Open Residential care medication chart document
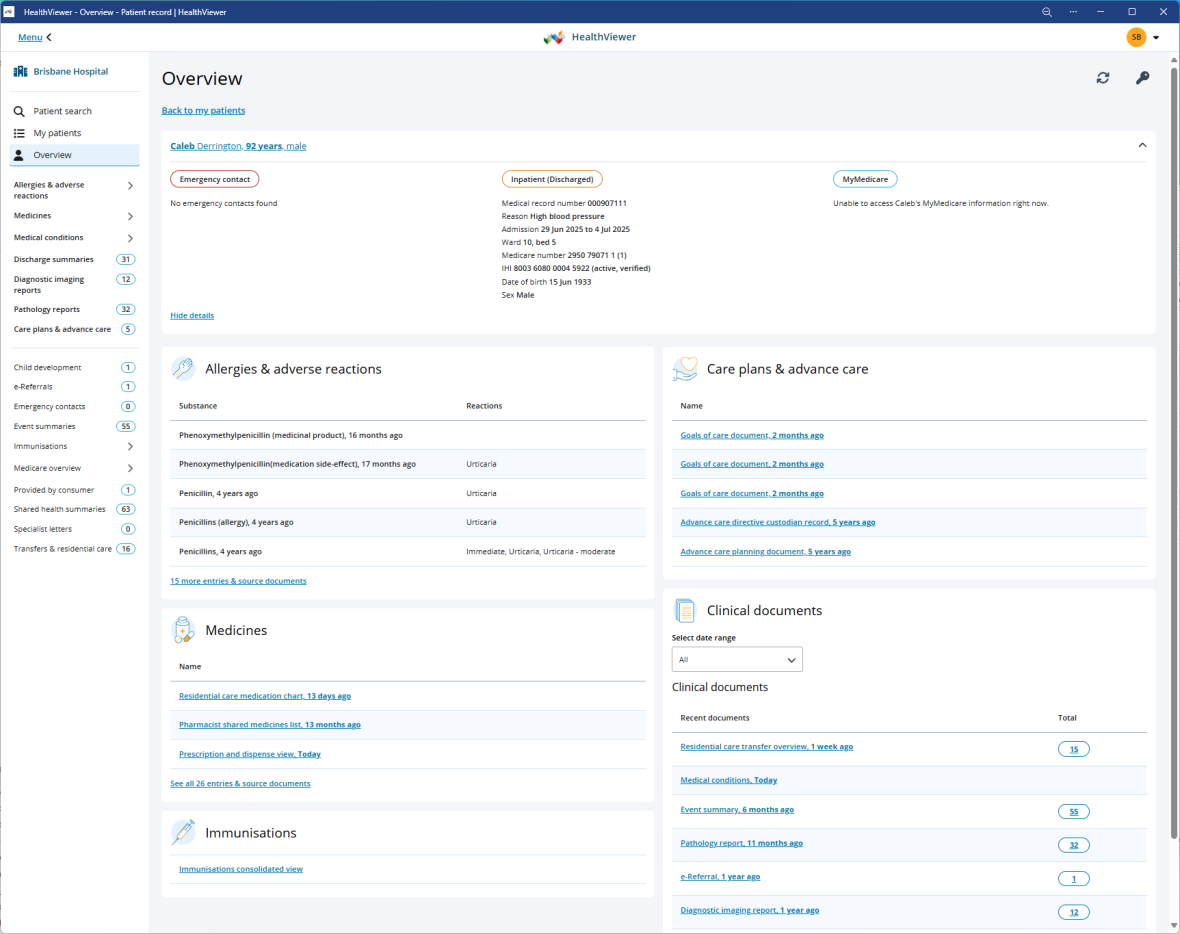Viewport: 1180px width, 934px height. click(x=264, y=696)
